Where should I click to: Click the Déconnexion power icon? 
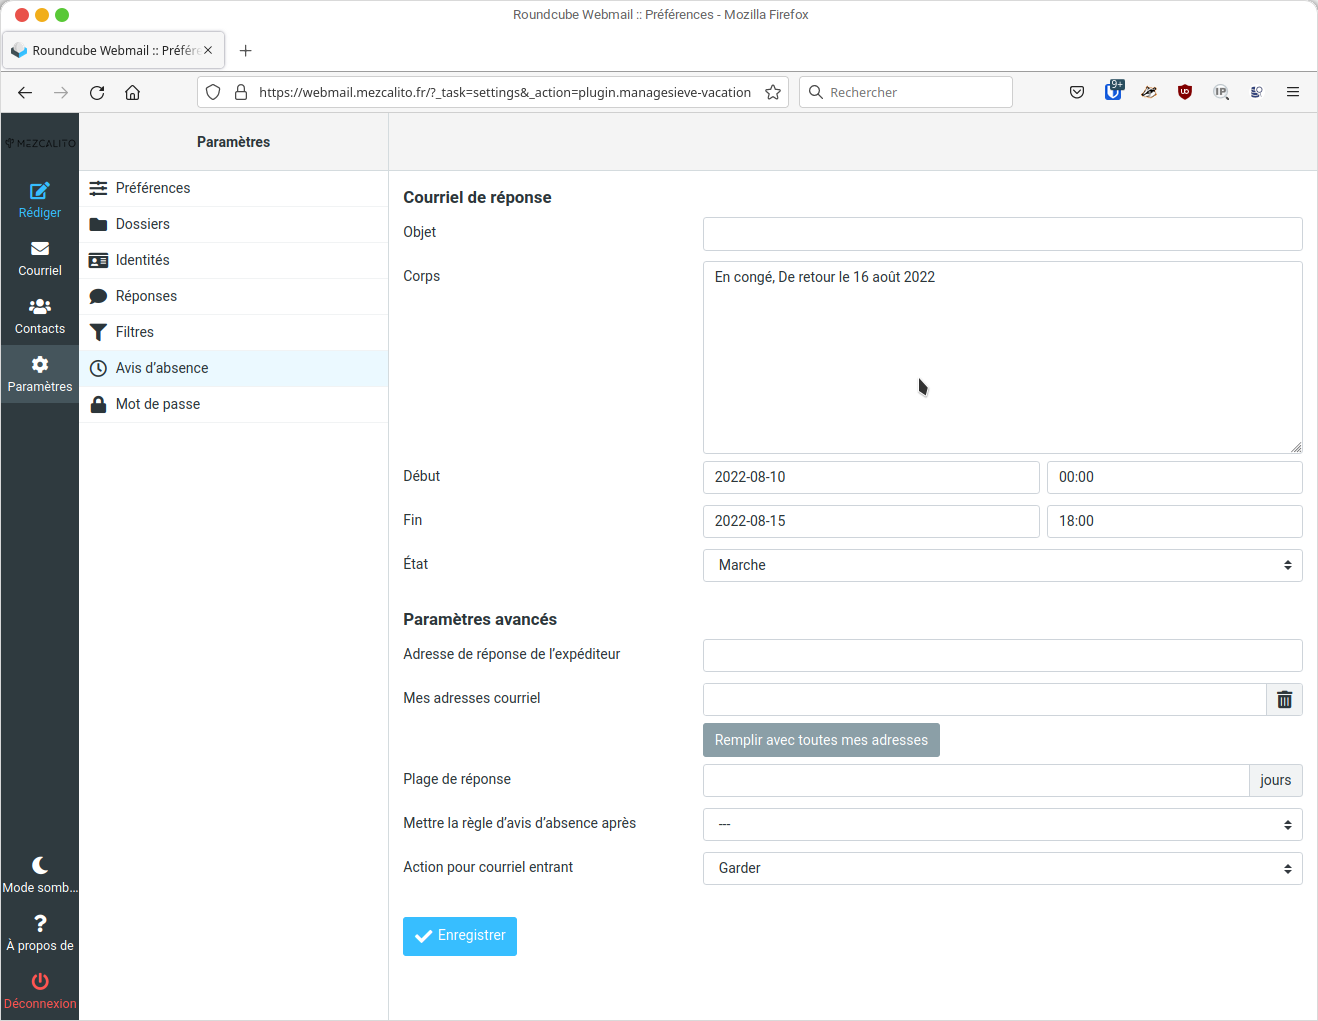coord(40,982)
